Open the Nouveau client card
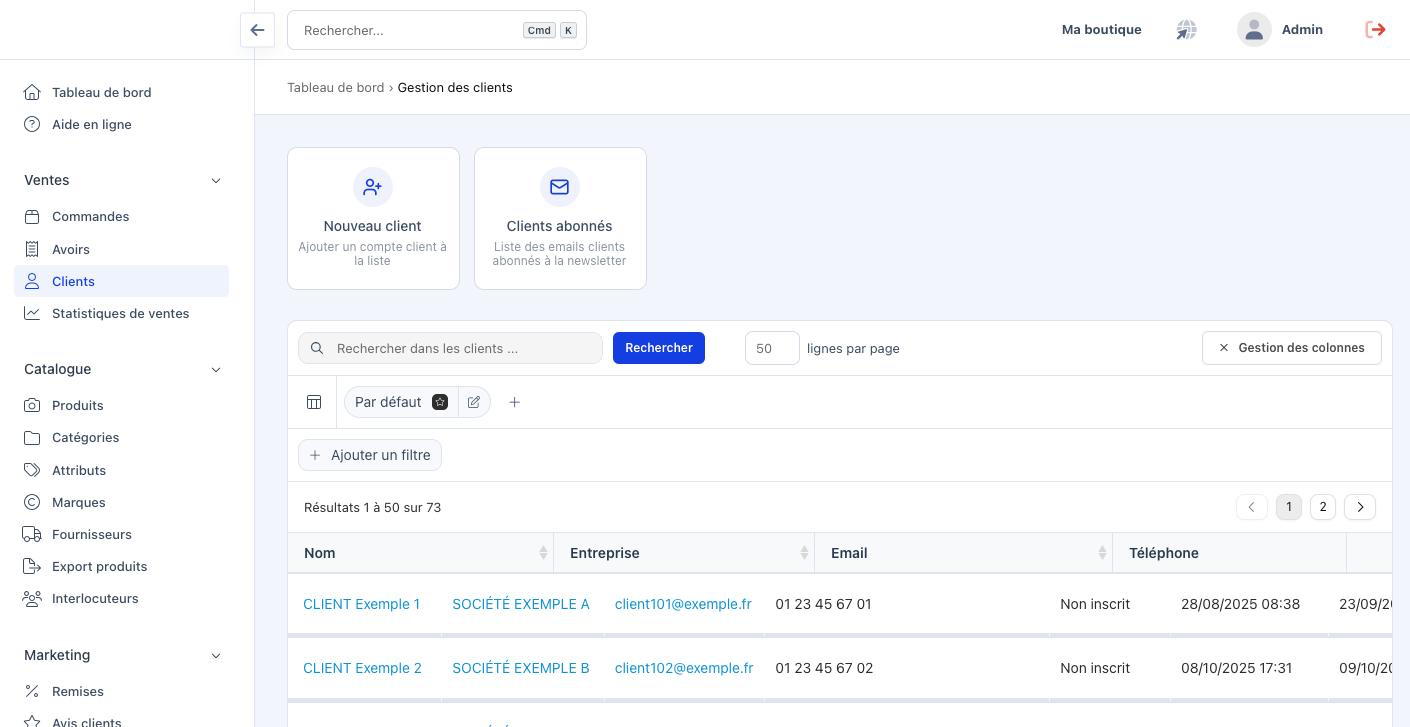Image resolution: width=1410 pixels, height=727 pixels. coord(373,219)
